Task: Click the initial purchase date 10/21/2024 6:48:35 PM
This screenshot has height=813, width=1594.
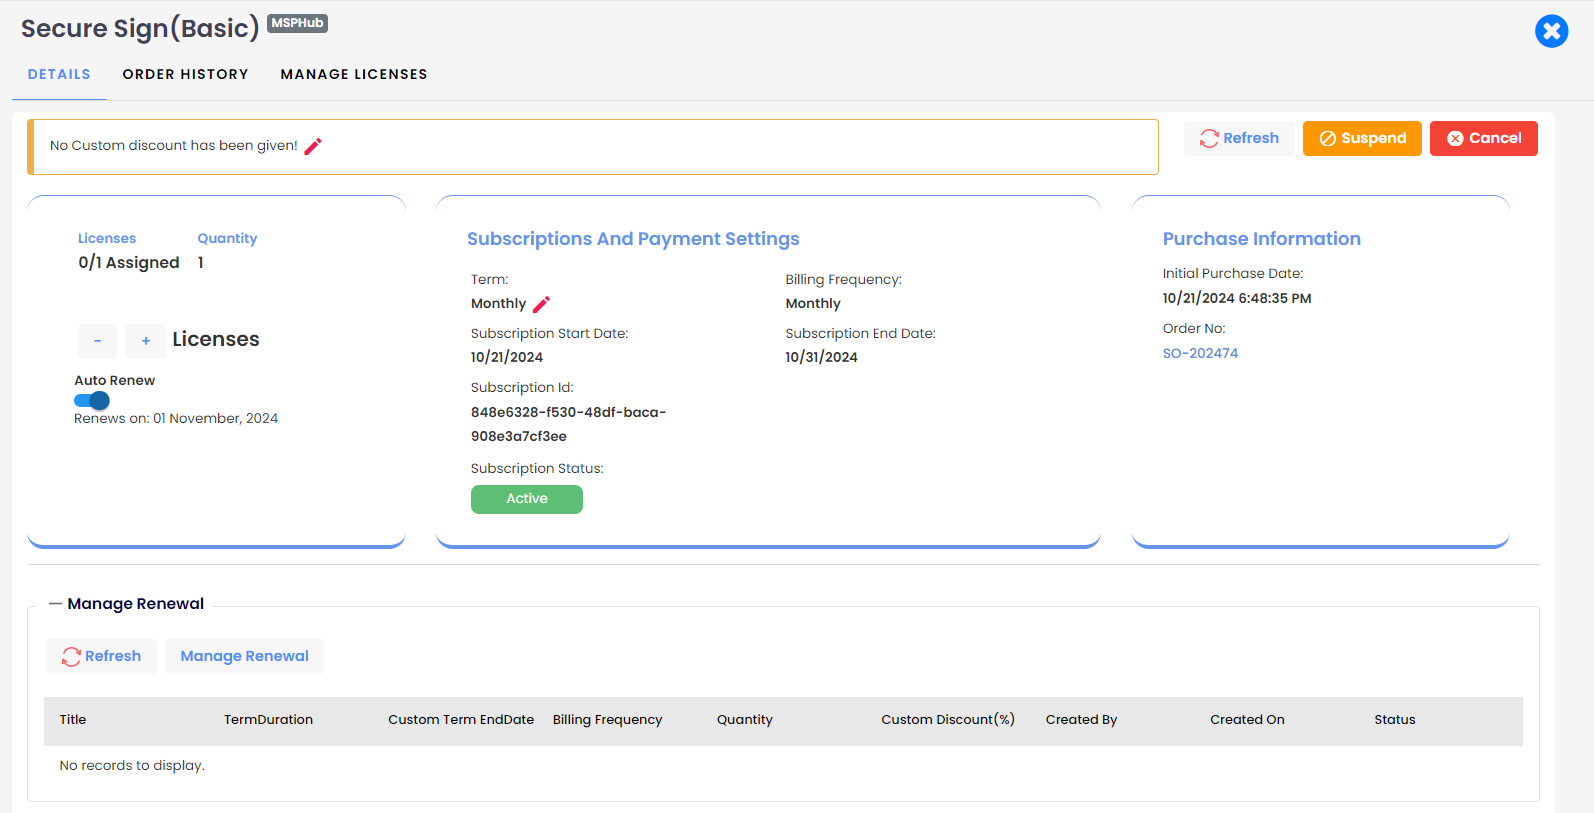Action: tap(1236, 298)
